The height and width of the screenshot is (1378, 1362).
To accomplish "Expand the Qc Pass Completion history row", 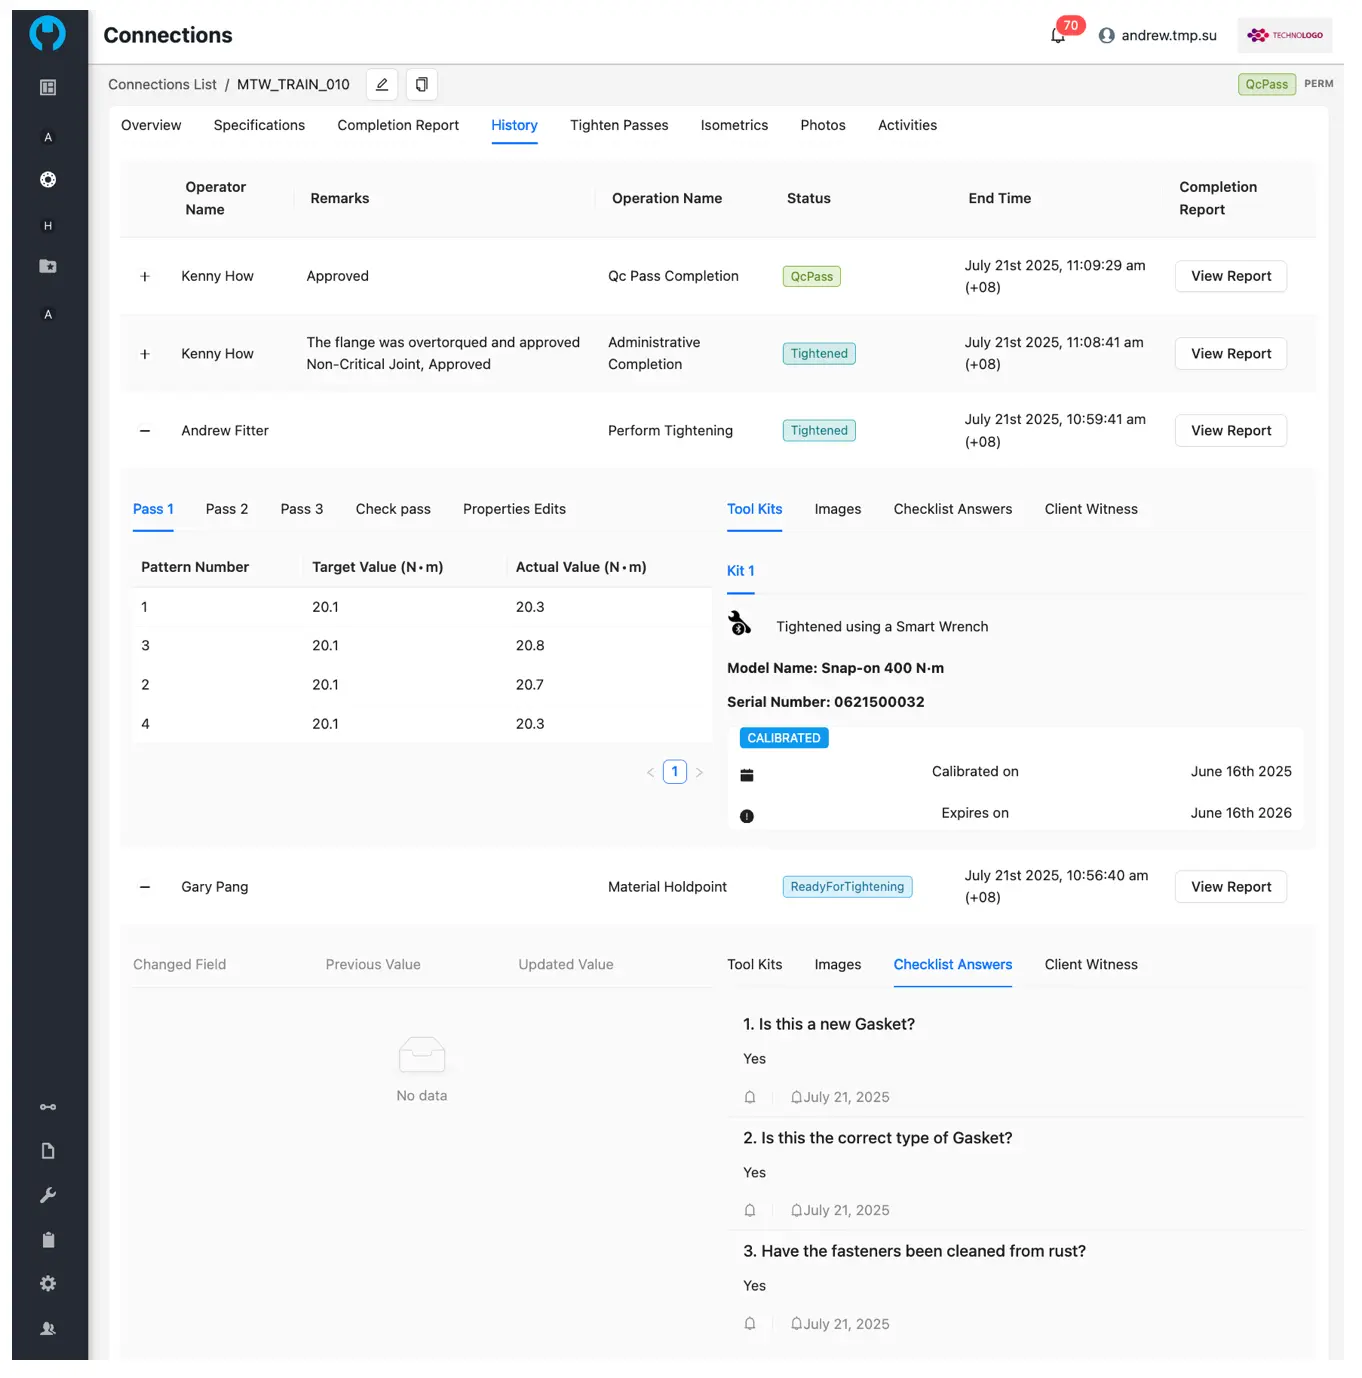I will pyautogui.click(x=145, y=277).
